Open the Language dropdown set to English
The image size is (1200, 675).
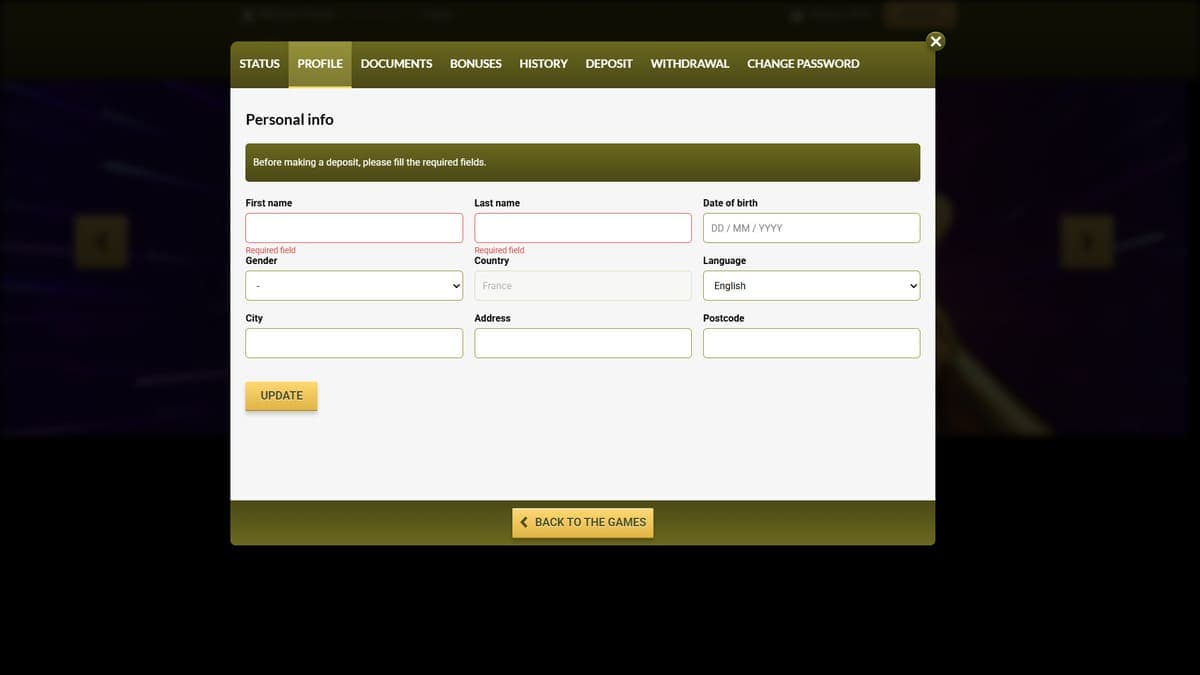click(x=811, y=286)
